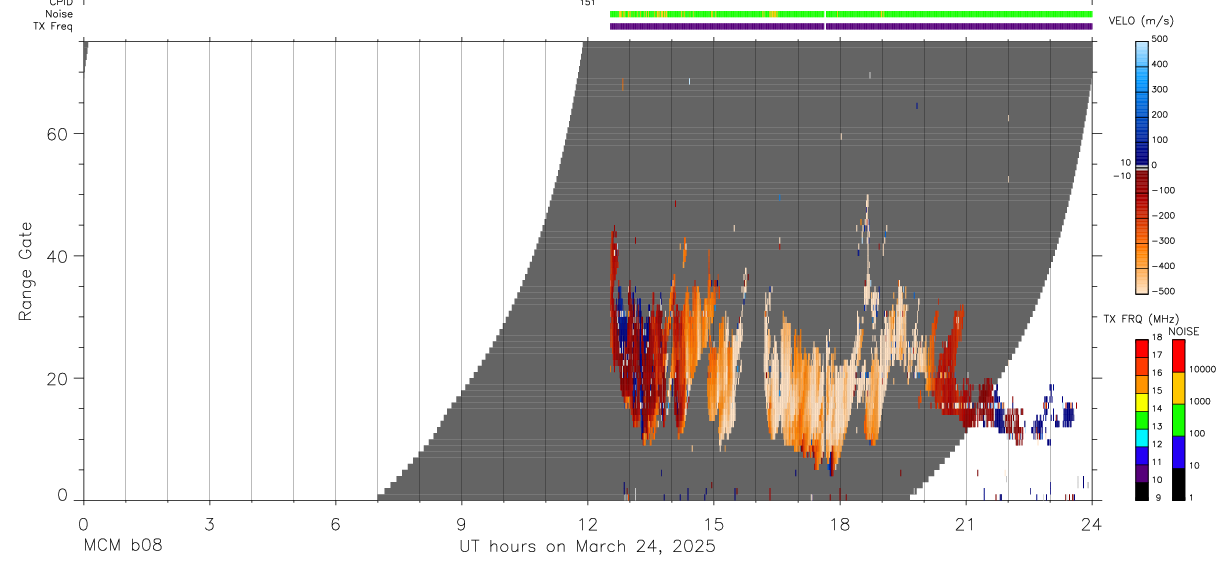Pick the blue swatch in NOISE legend

tap(1178, 451)
